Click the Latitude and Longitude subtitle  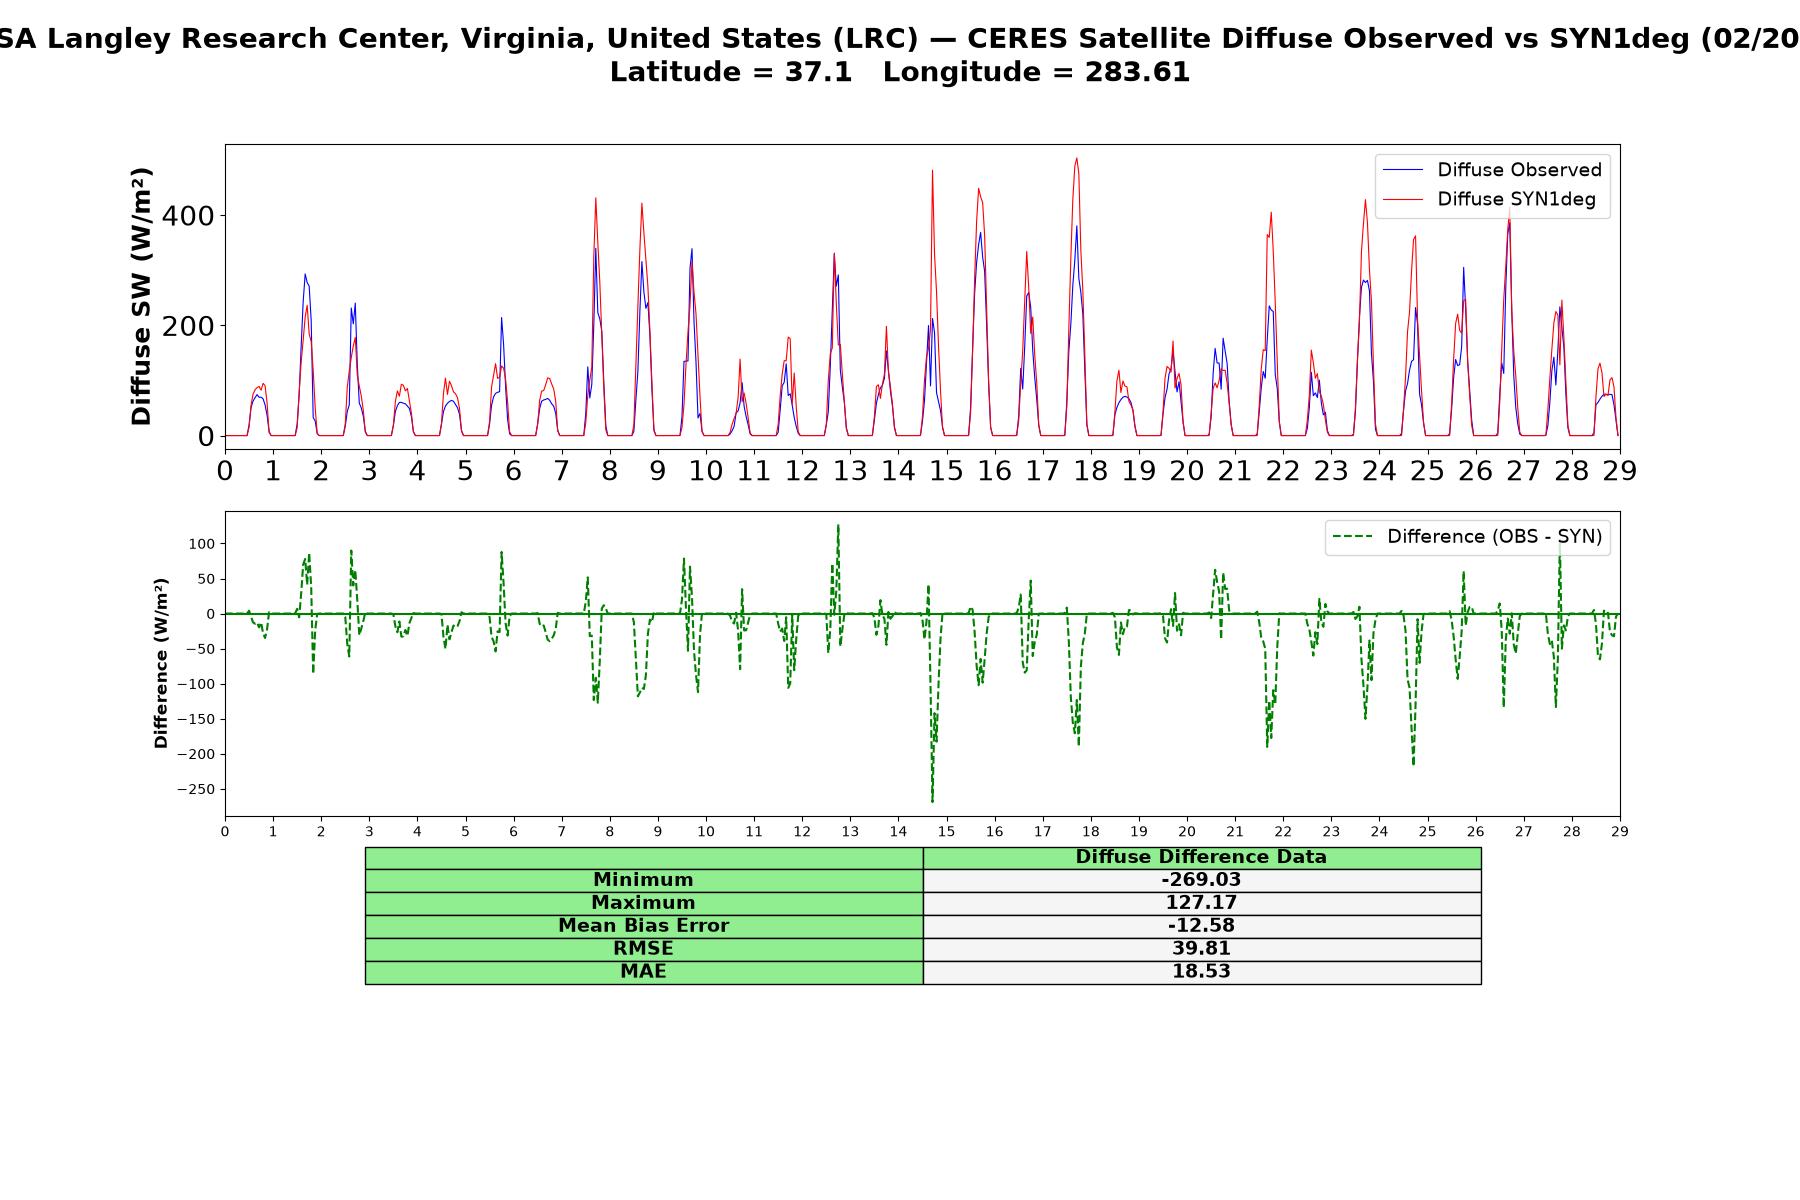point(900,72)
